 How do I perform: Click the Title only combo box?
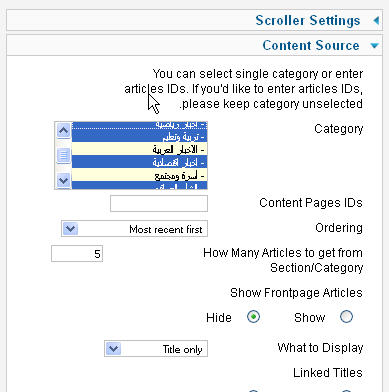[x=156, y=349]
